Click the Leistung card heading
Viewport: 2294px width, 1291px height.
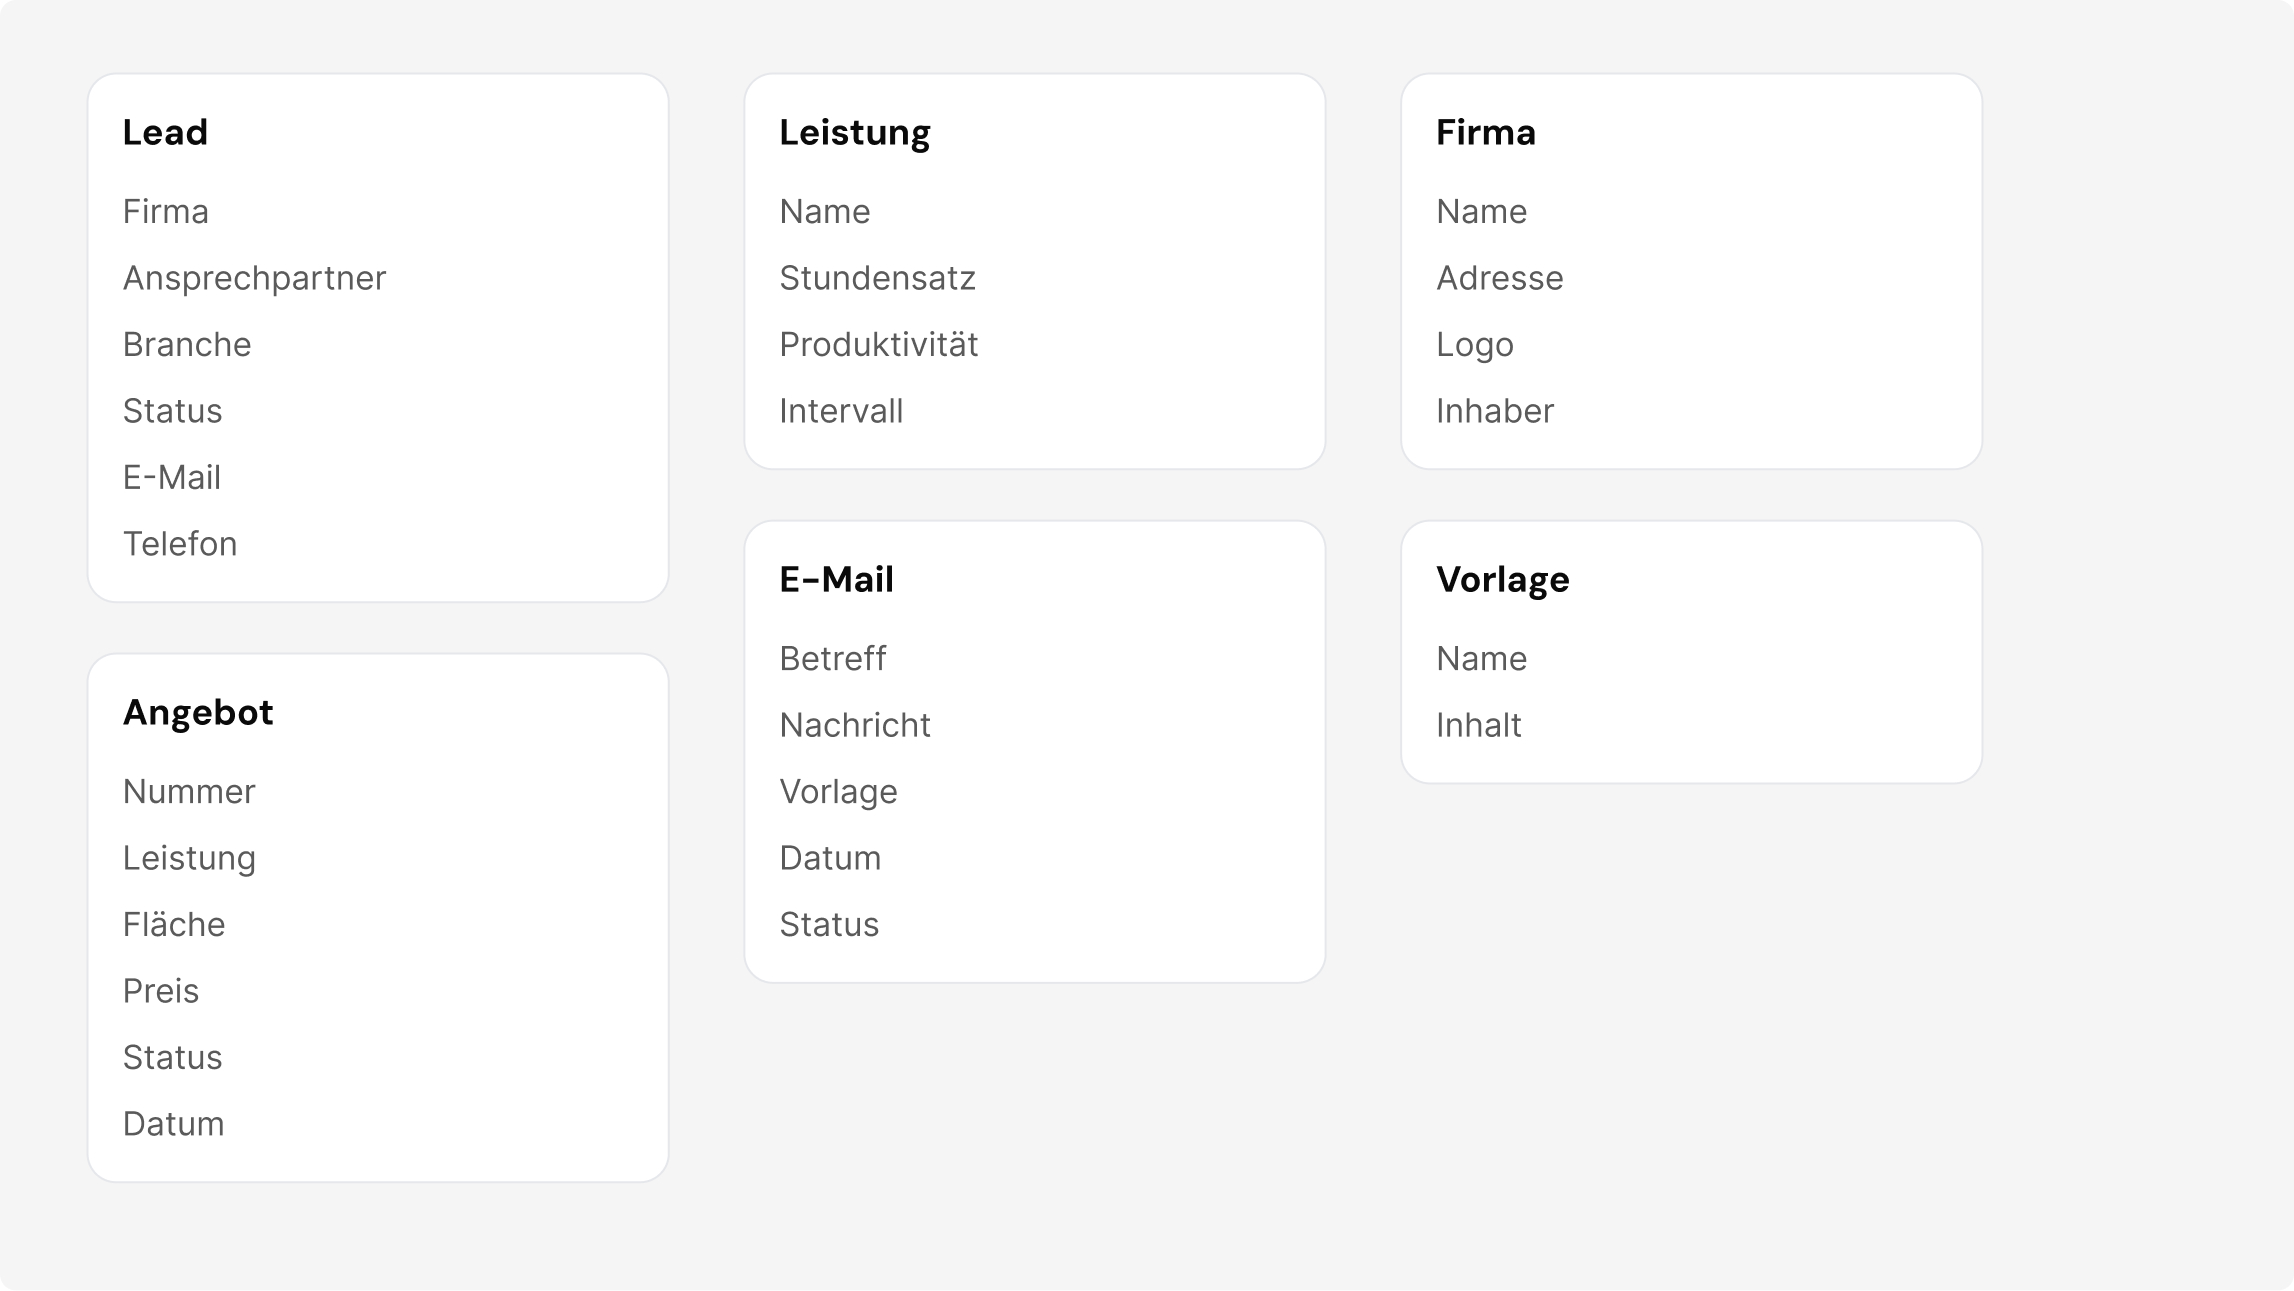pyautogui.click(x=855, y=133)
